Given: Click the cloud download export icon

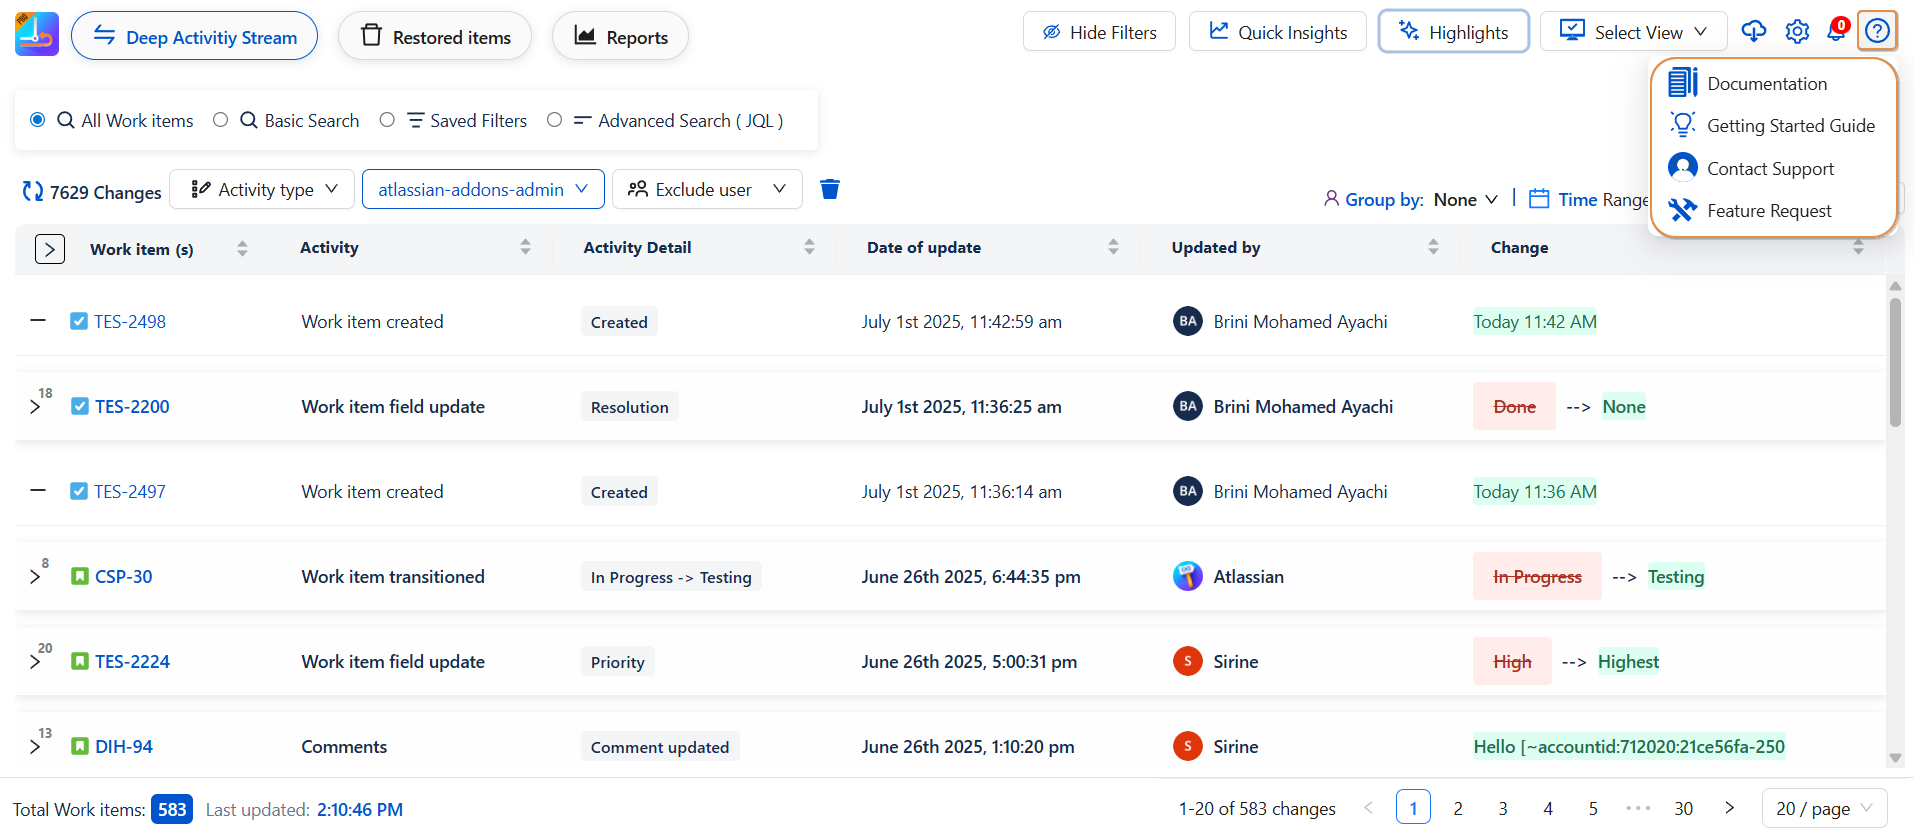Looking at the screenshot, I should pyautogui.click(x=1753, y=32).
